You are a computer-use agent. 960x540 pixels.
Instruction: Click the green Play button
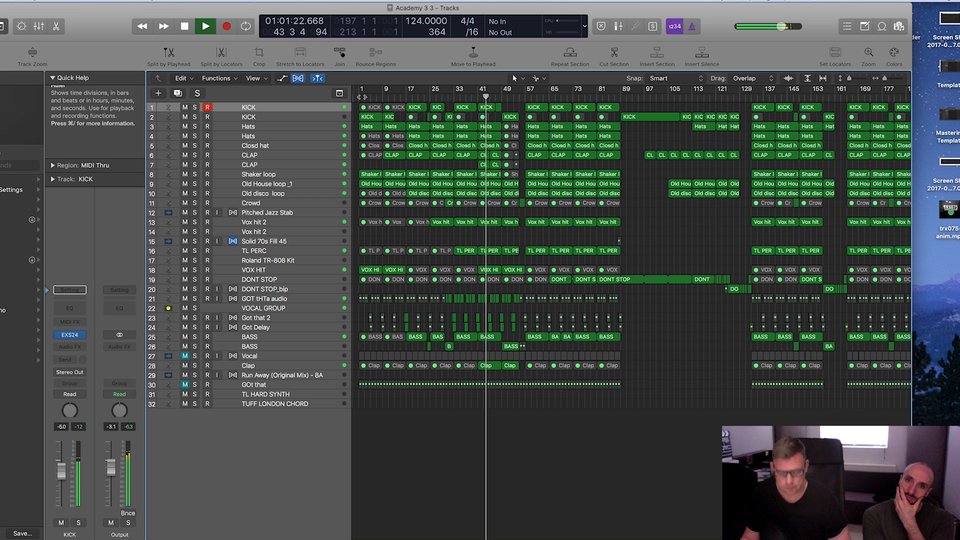[205, 26]
